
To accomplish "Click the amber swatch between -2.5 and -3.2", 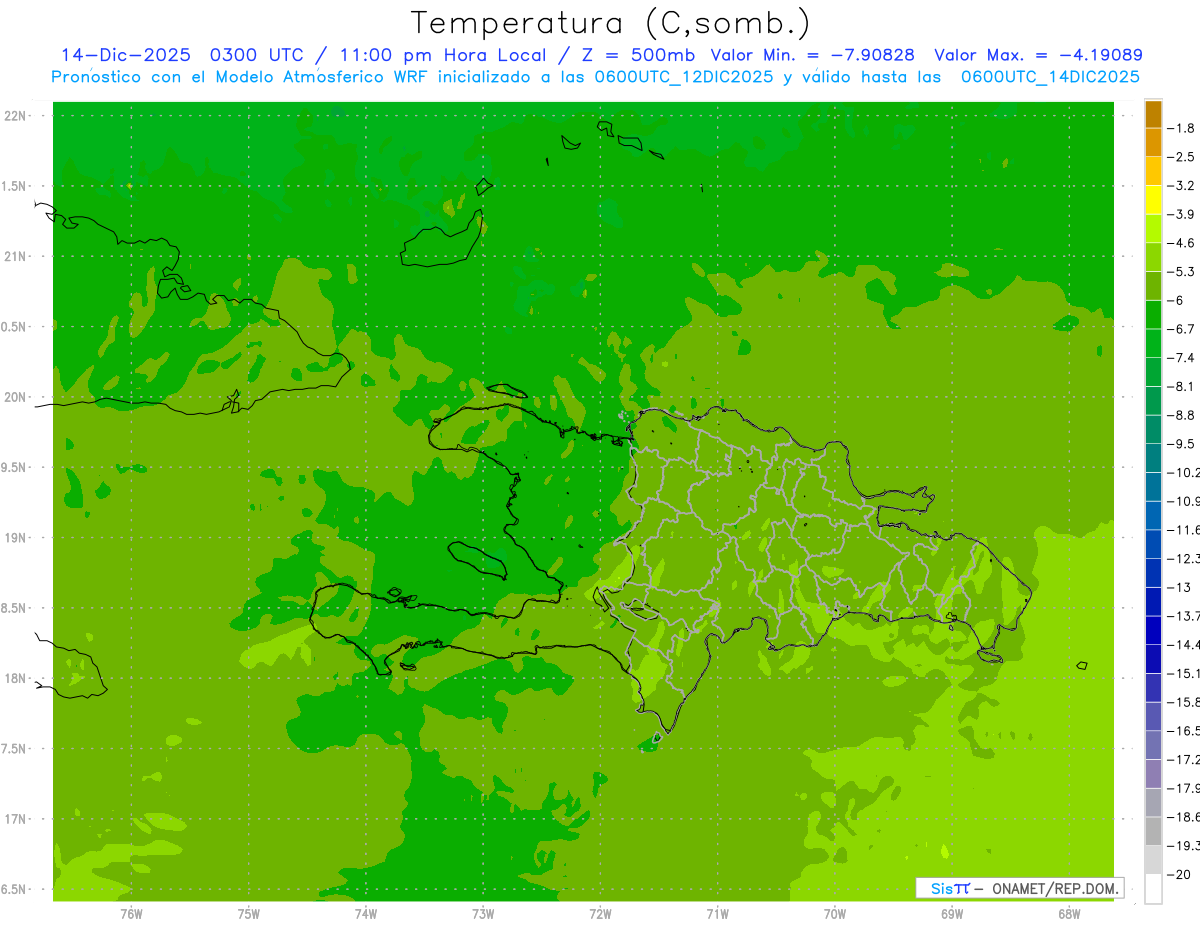I will [x=1153, y=171].
